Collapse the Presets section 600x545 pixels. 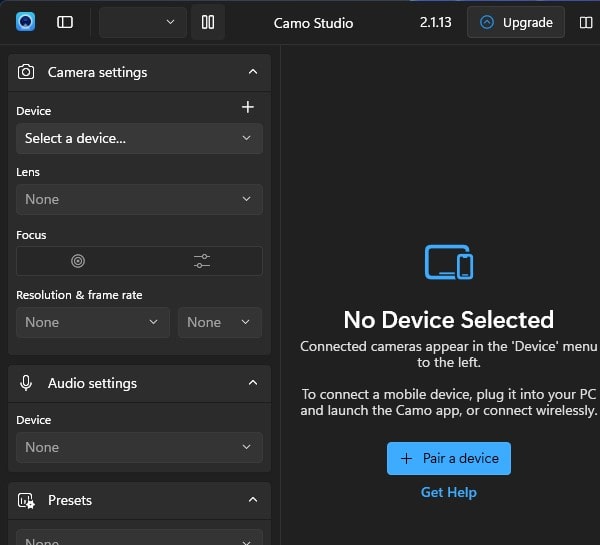point(253,500)
